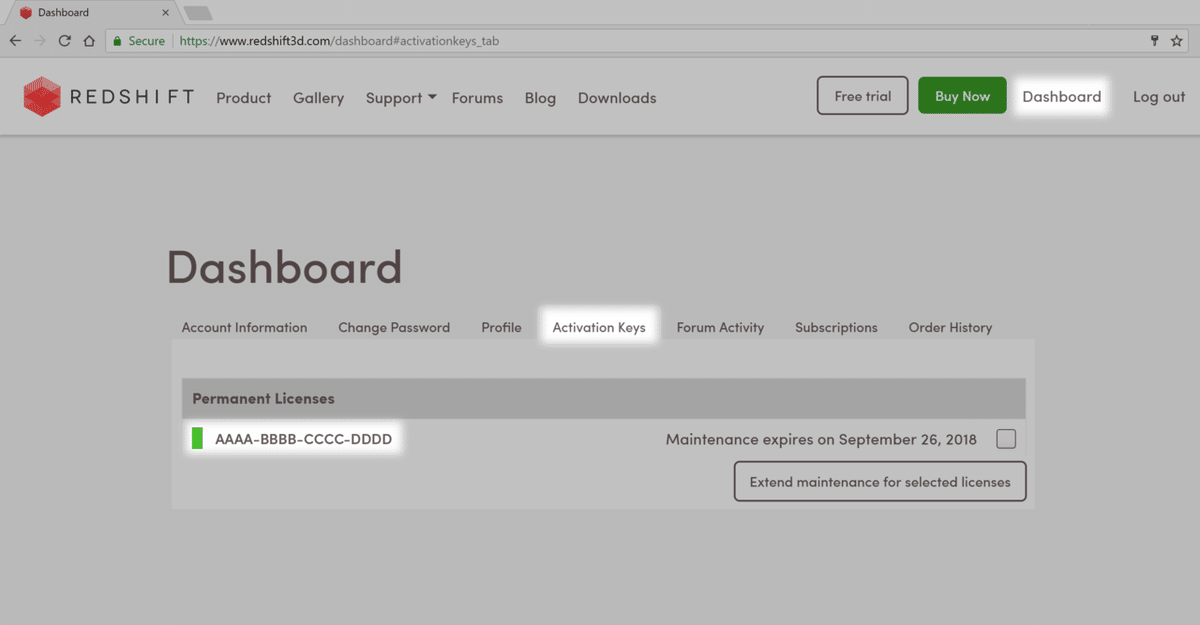Go to the Forums page
The image size is (1200, 625).
click(x=477, y=98)
